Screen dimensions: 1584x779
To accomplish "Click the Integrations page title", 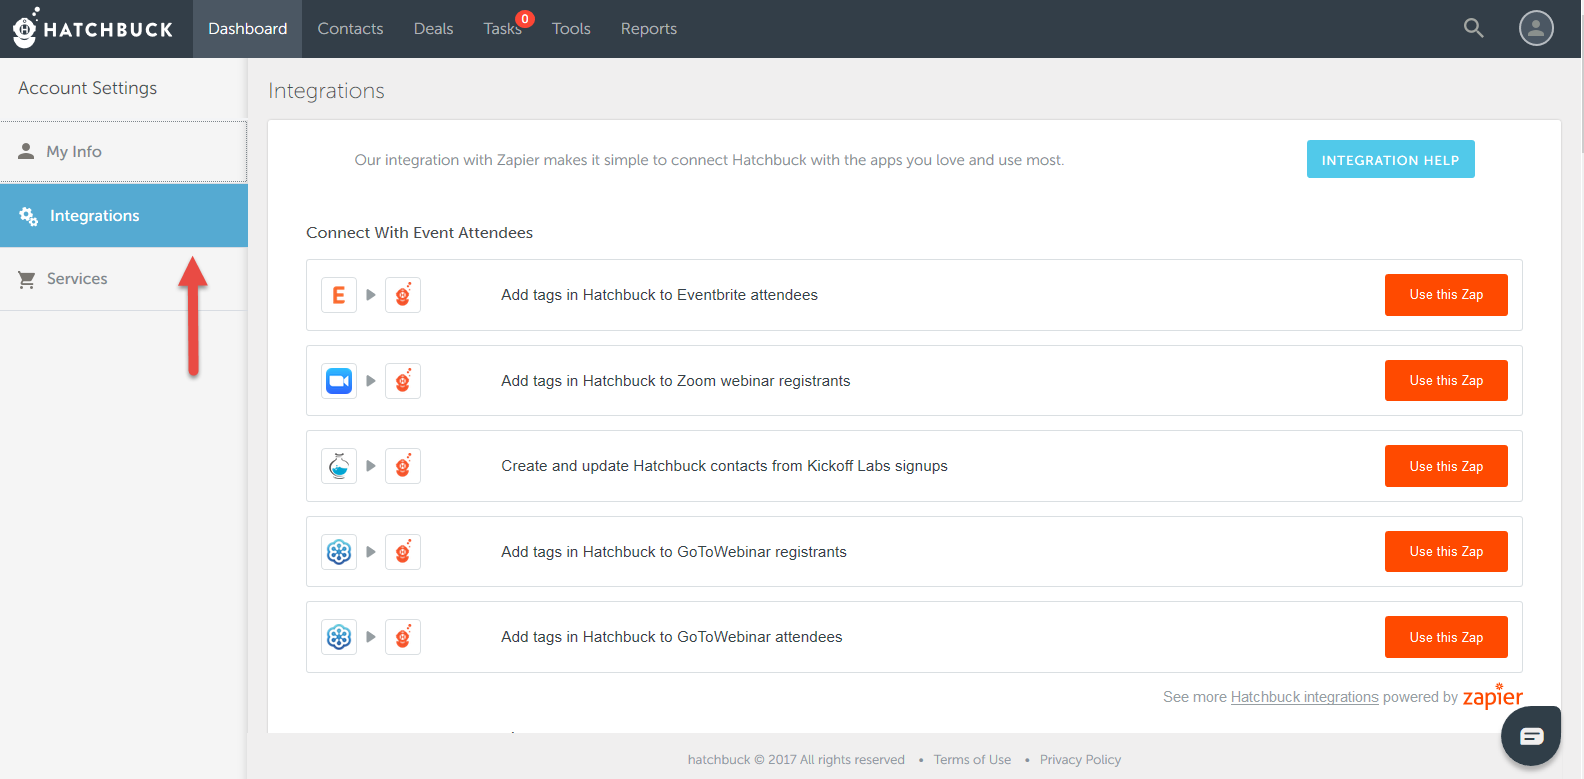I will tap(326, 91).
